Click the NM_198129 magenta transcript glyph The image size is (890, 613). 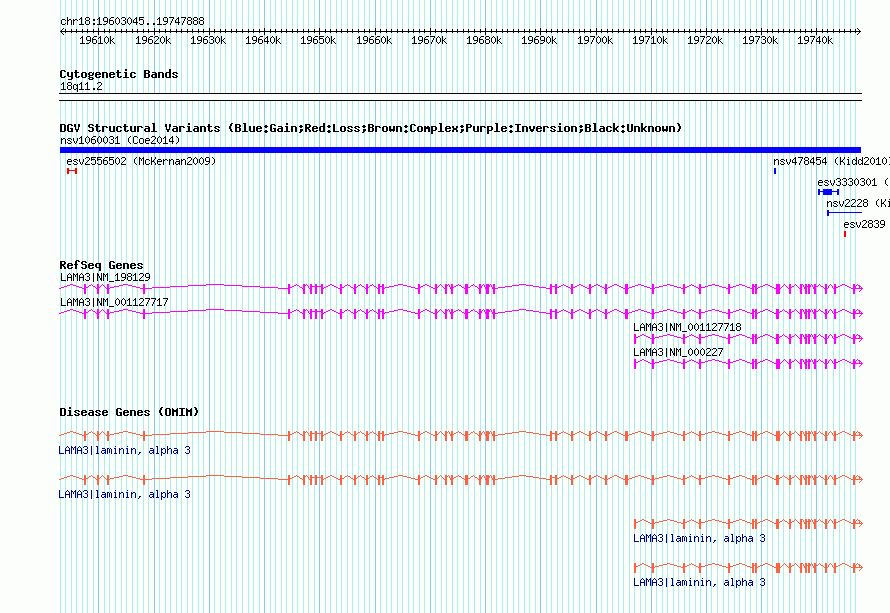pos(461,288)
